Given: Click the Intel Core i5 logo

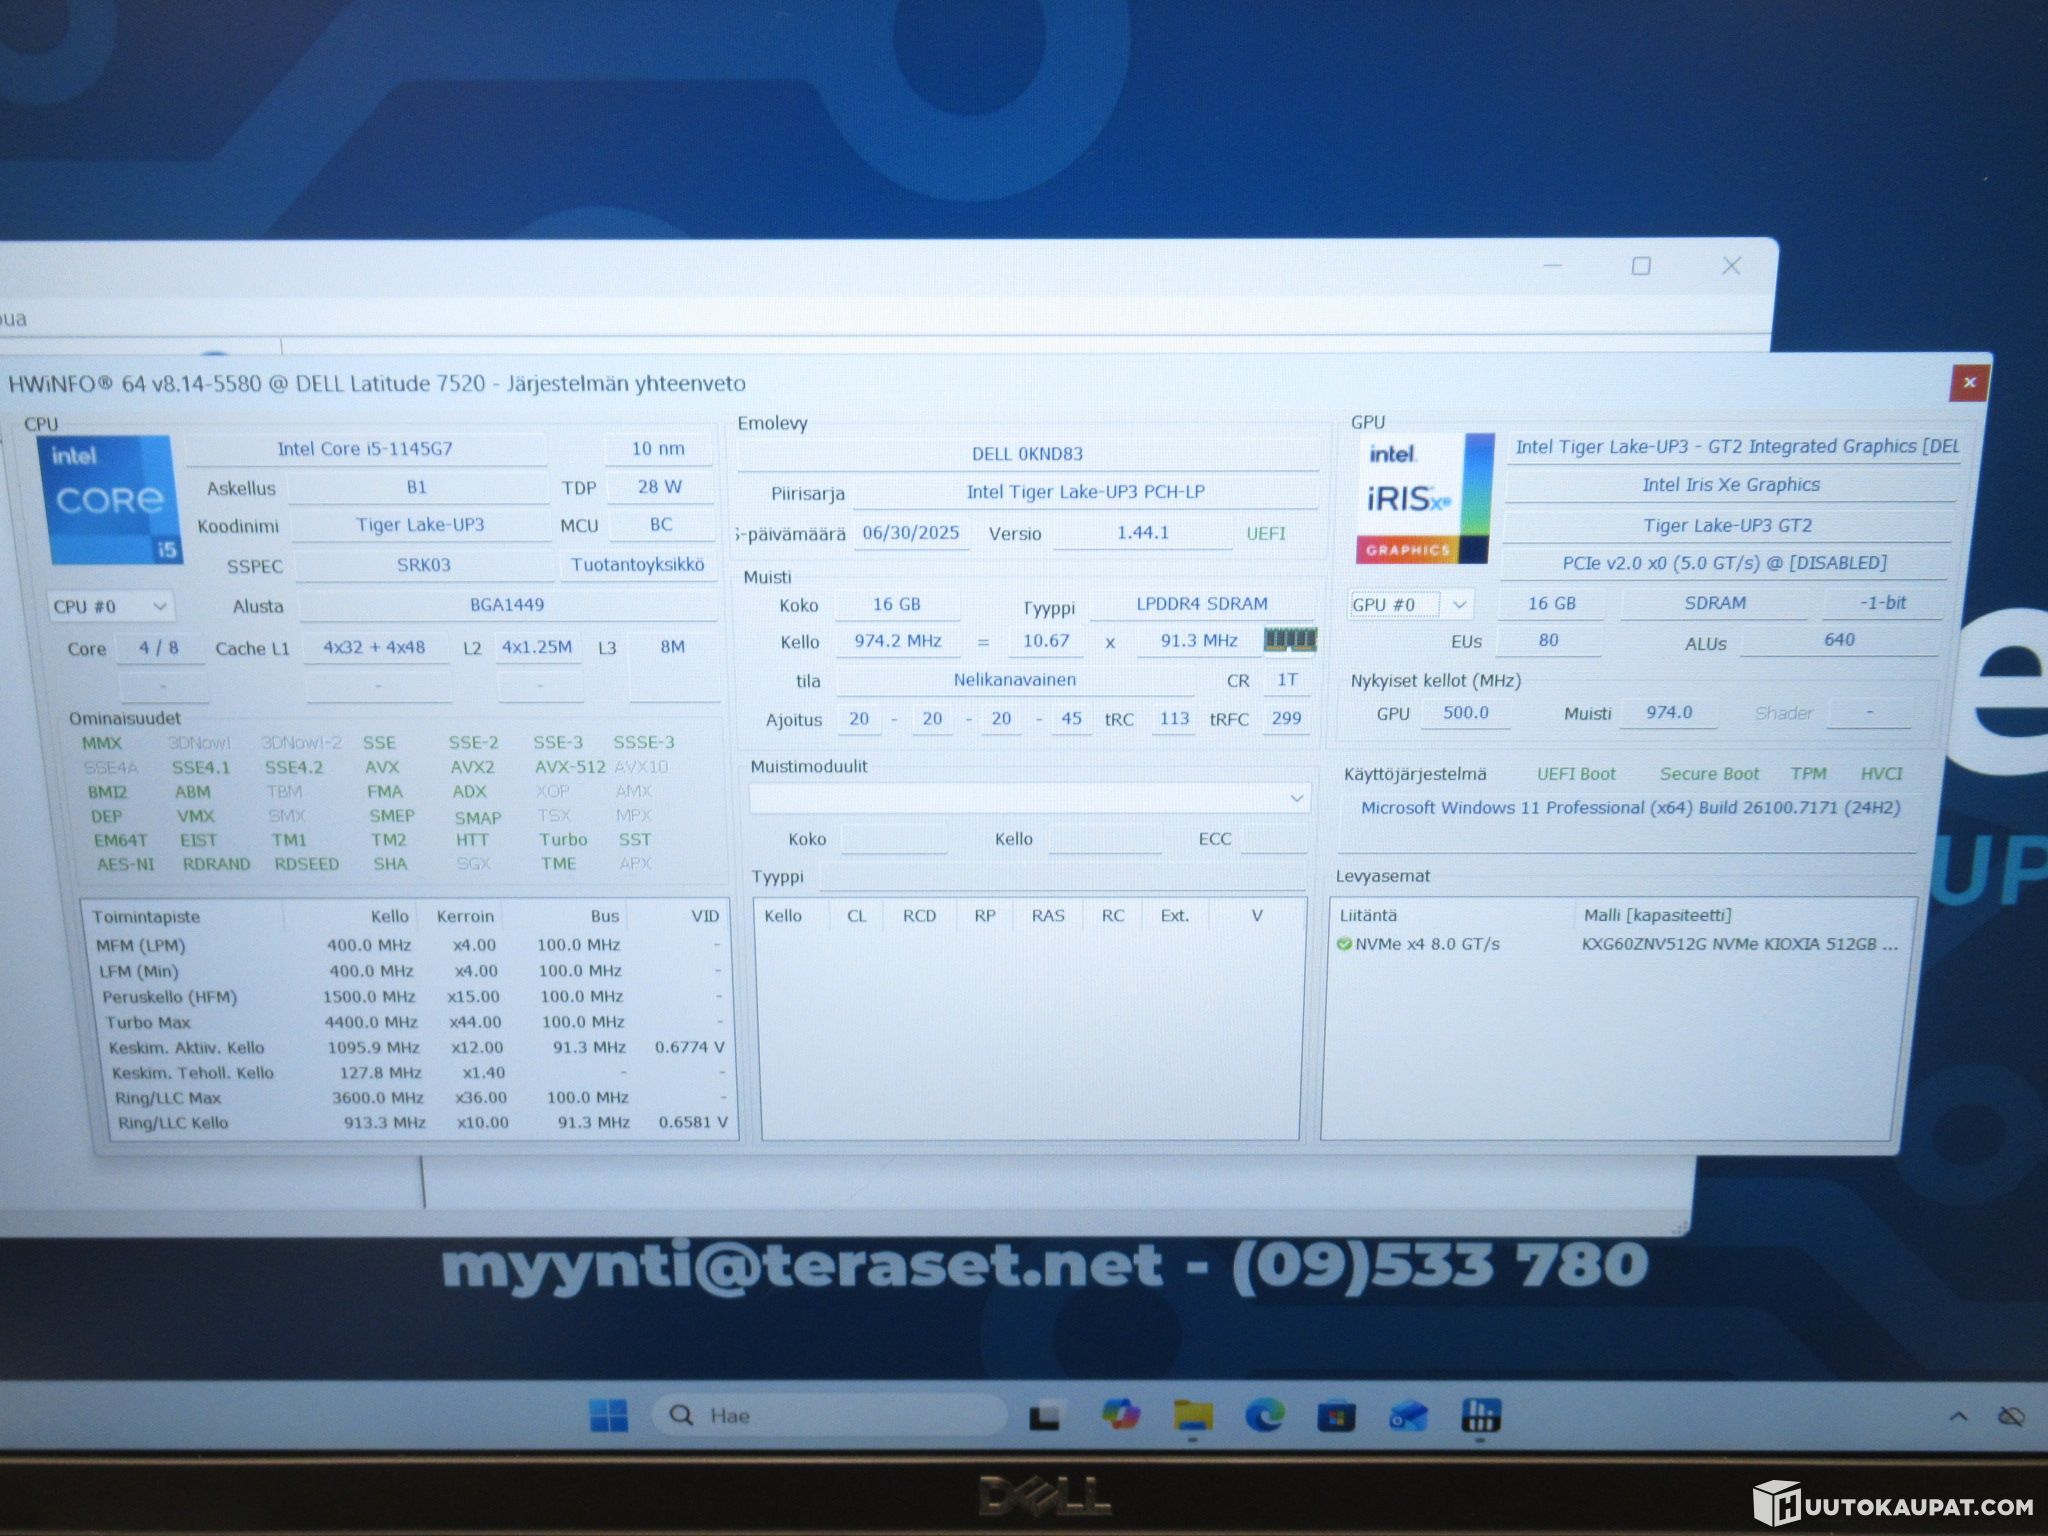Looking at the screenshot, I should click(111, 499).
